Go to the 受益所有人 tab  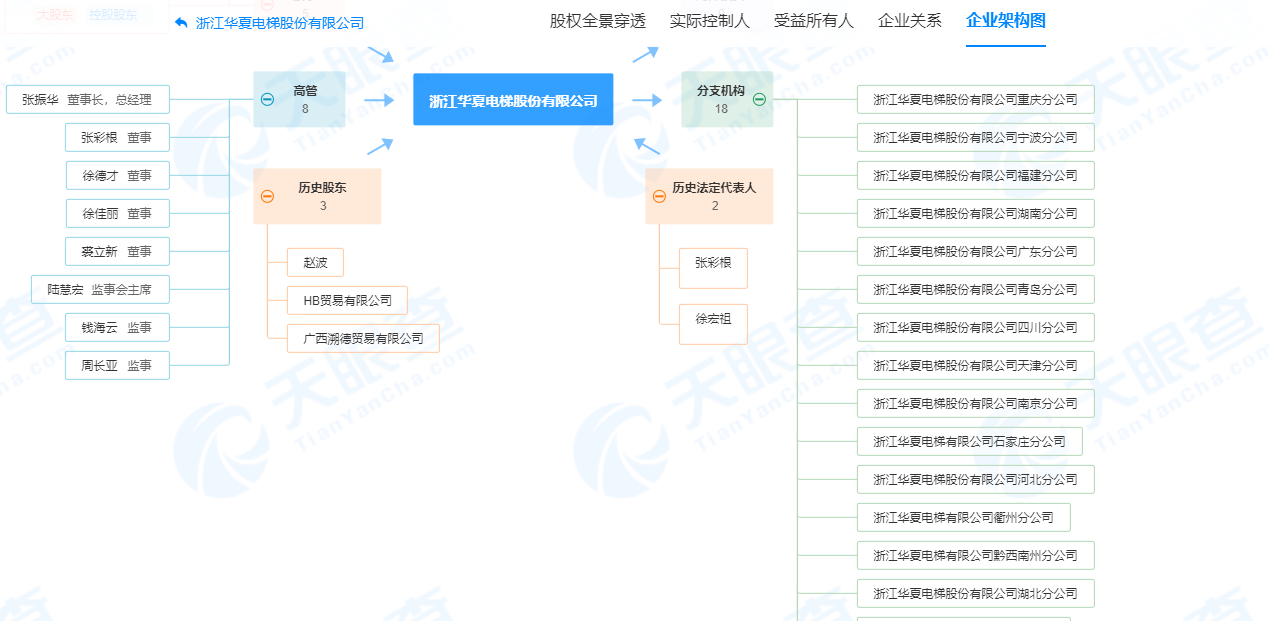(x=814, y=21)
